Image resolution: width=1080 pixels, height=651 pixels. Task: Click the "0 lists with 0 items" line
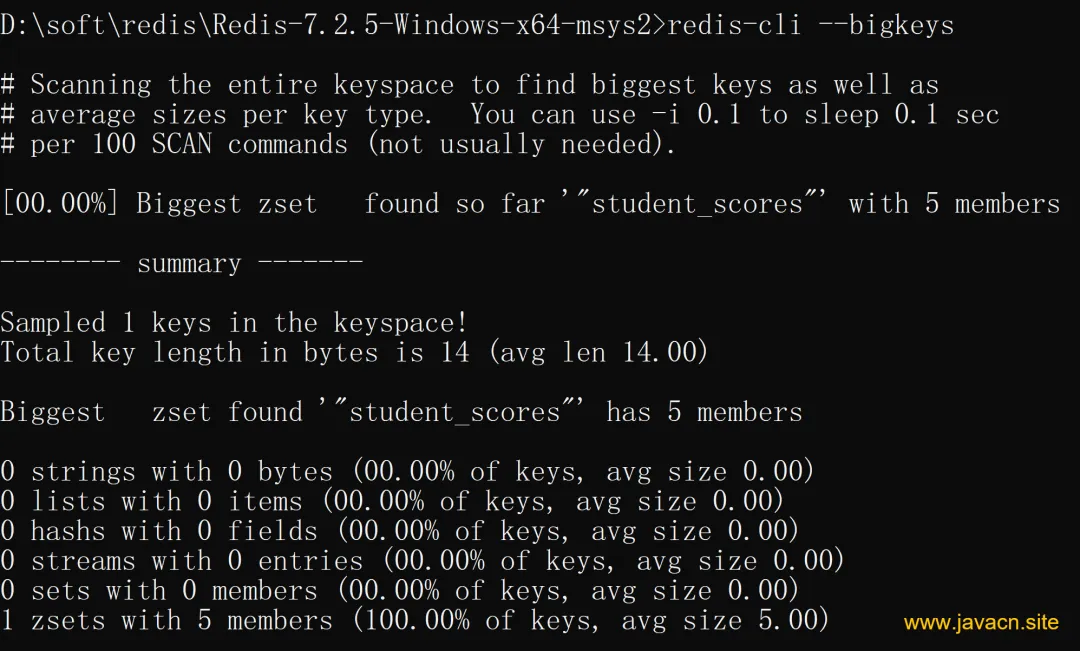[392, 501]
